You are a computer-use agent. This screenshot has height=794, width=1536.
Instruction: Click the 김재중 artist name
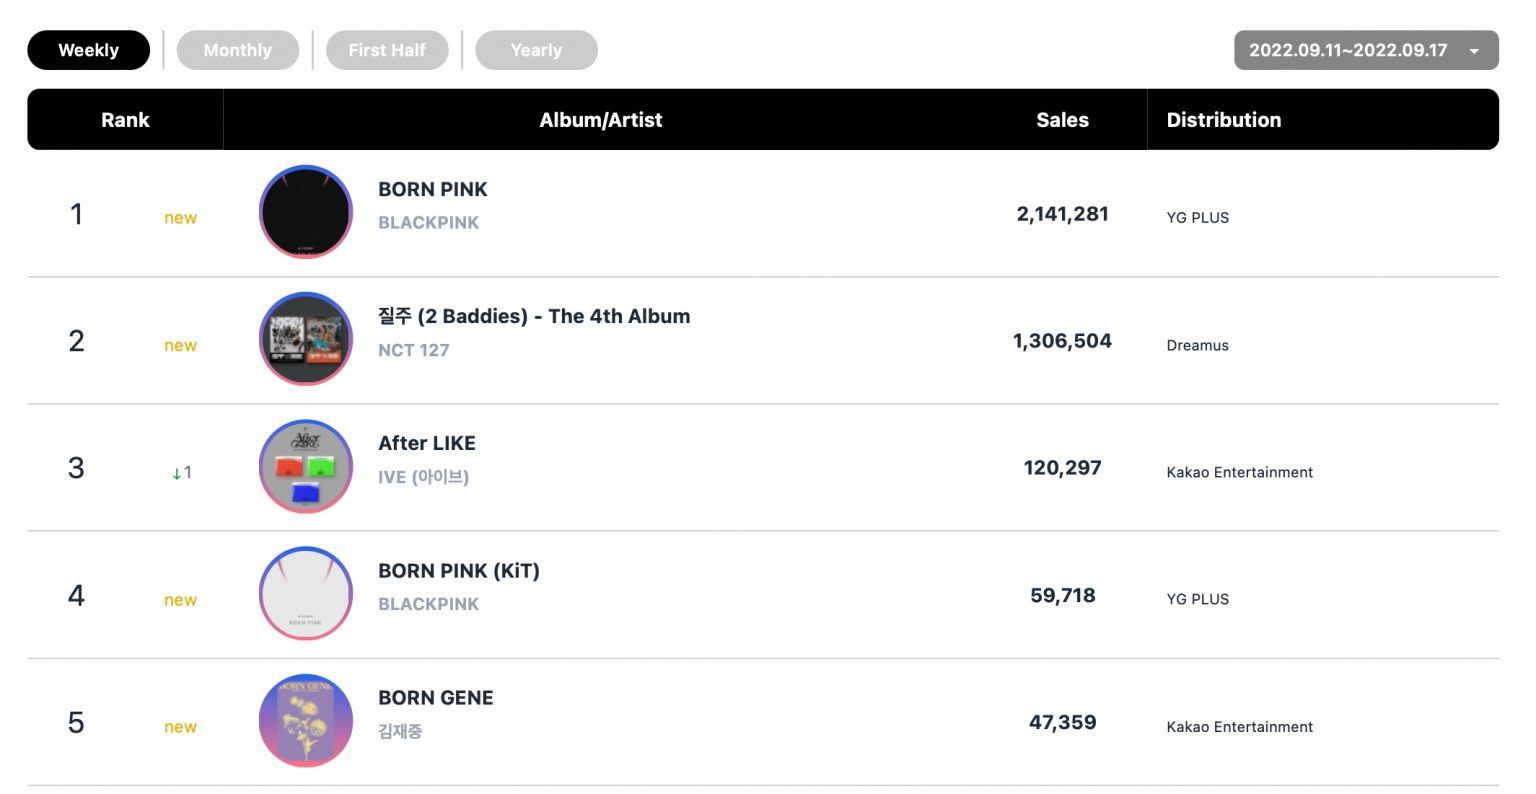click(400, 731)
